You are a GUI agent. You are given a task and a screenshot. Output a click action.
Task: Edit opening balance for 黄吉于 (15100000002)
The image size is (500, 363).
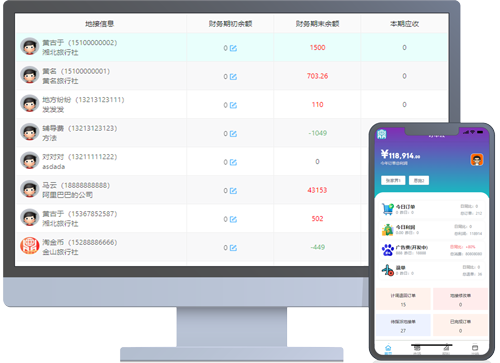pos(233,48)
